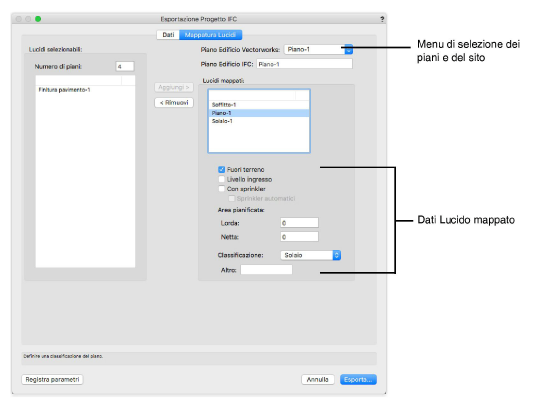
Task: Click the Registra parametri button
Action: (x=52, y=379)
